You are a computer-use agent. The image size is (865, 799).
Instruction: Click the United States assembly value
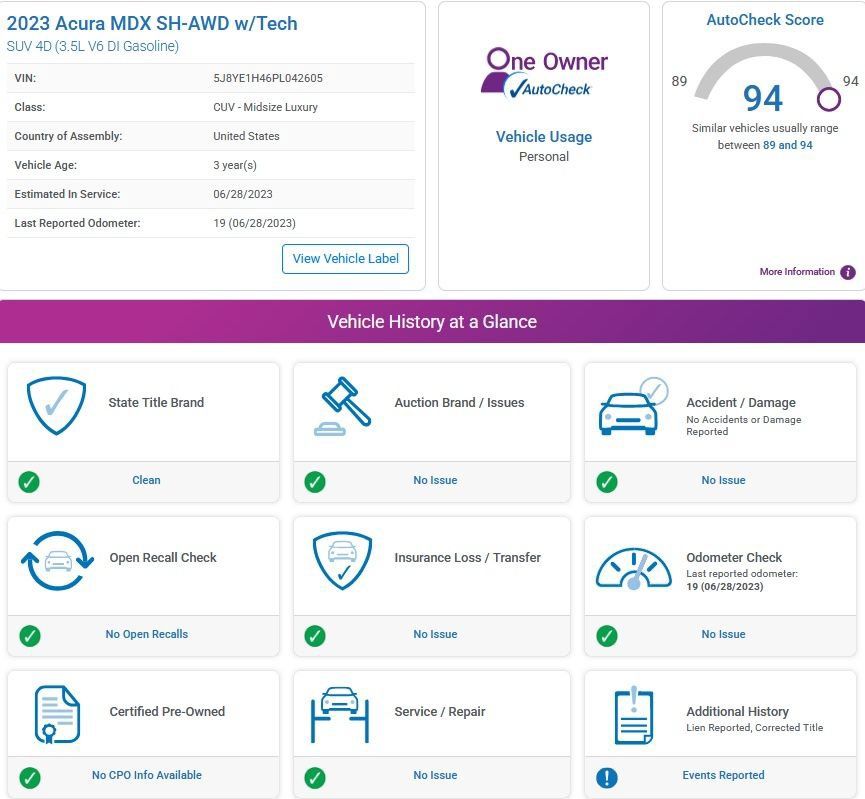pos(246,136)
